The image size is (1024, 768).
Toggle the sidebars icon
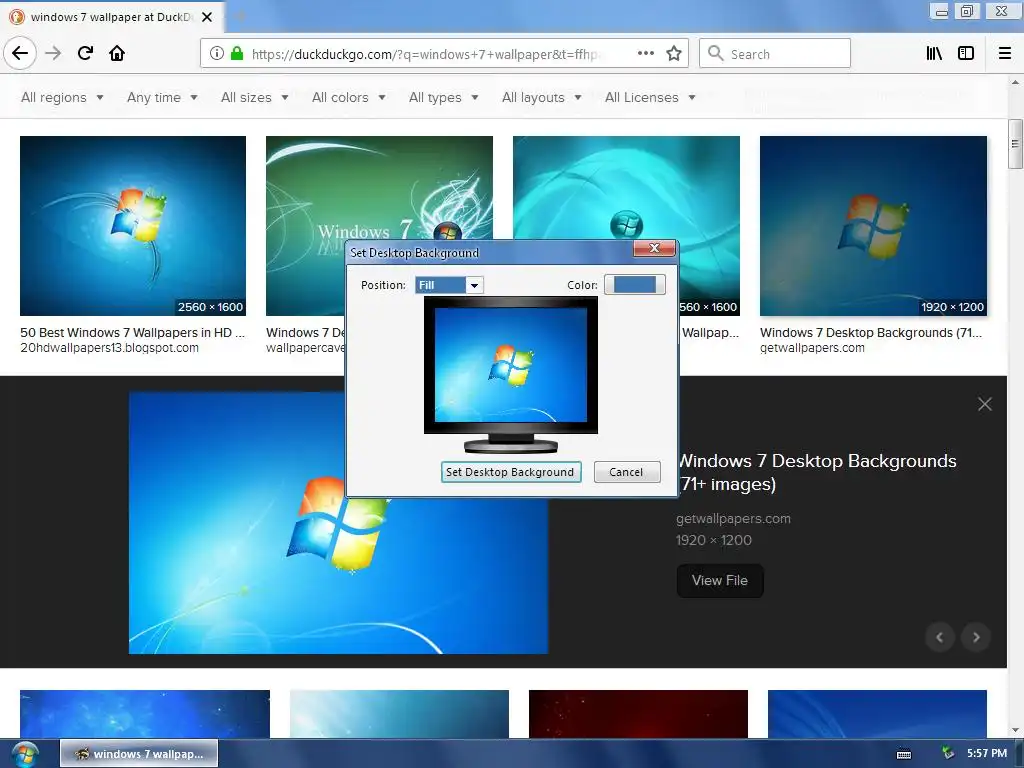point(966,54)
